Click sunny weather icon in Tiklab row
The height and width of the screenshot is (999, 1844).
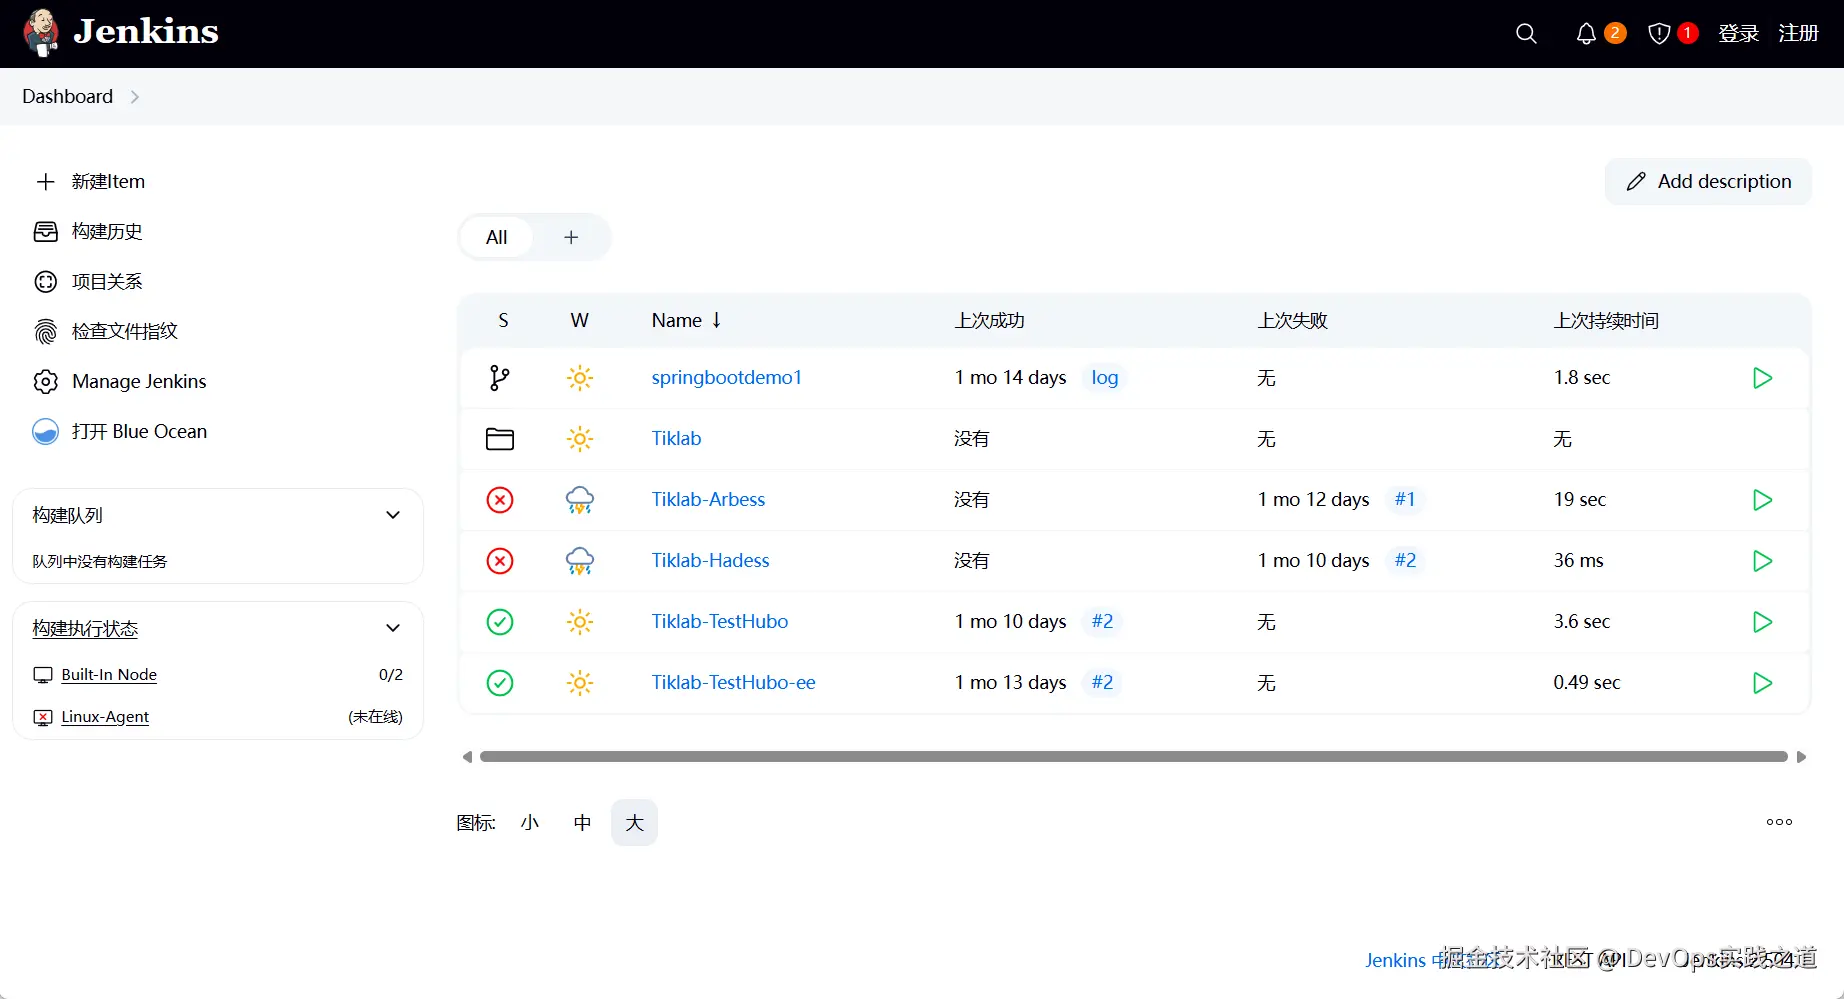pyautogui.click(x=580, y=439)
